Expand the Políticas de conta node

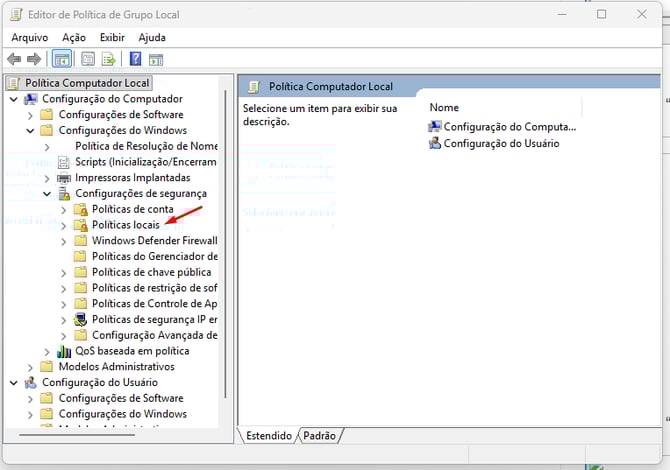64,209
